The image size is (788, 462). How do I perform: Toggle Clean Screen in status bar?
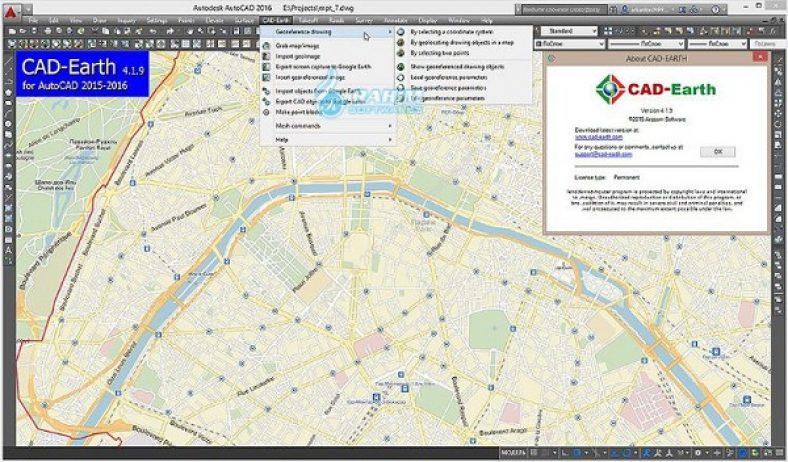767,453
